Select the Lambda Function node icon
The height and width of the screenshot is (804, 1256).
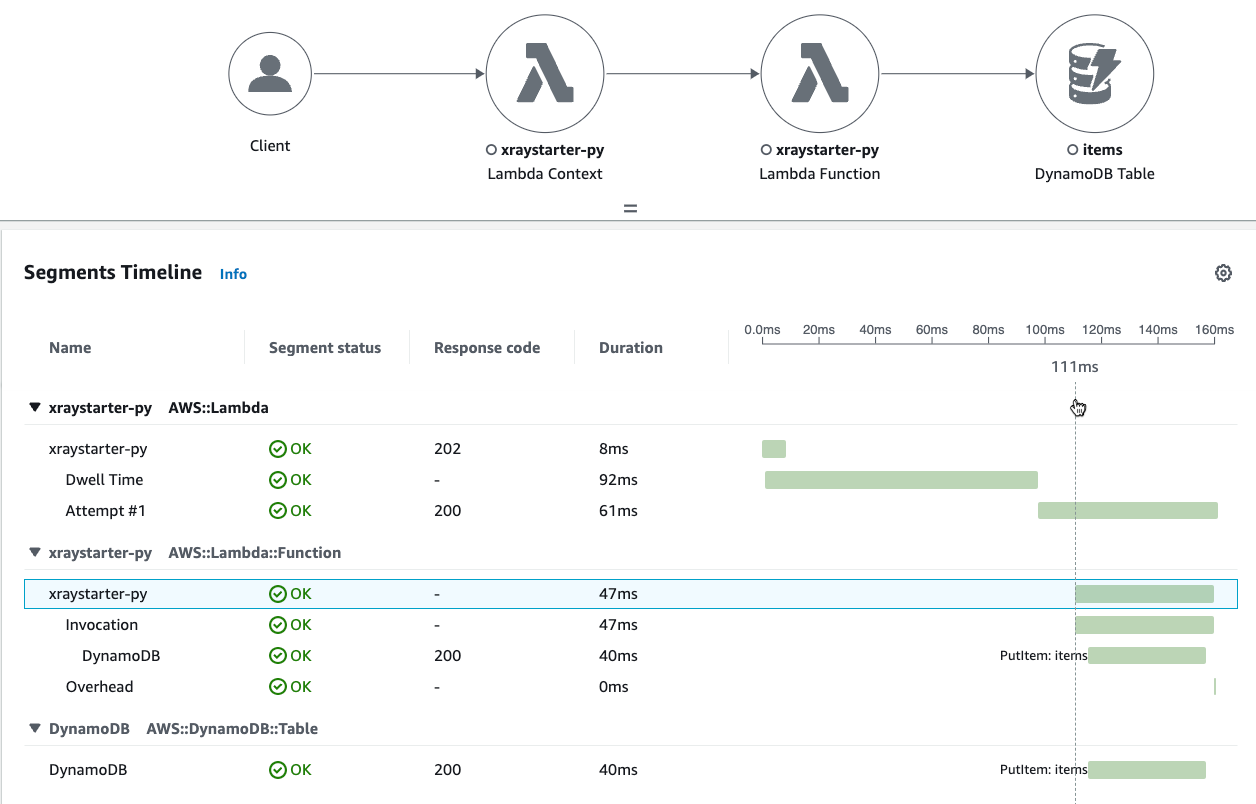coord(819,73)
